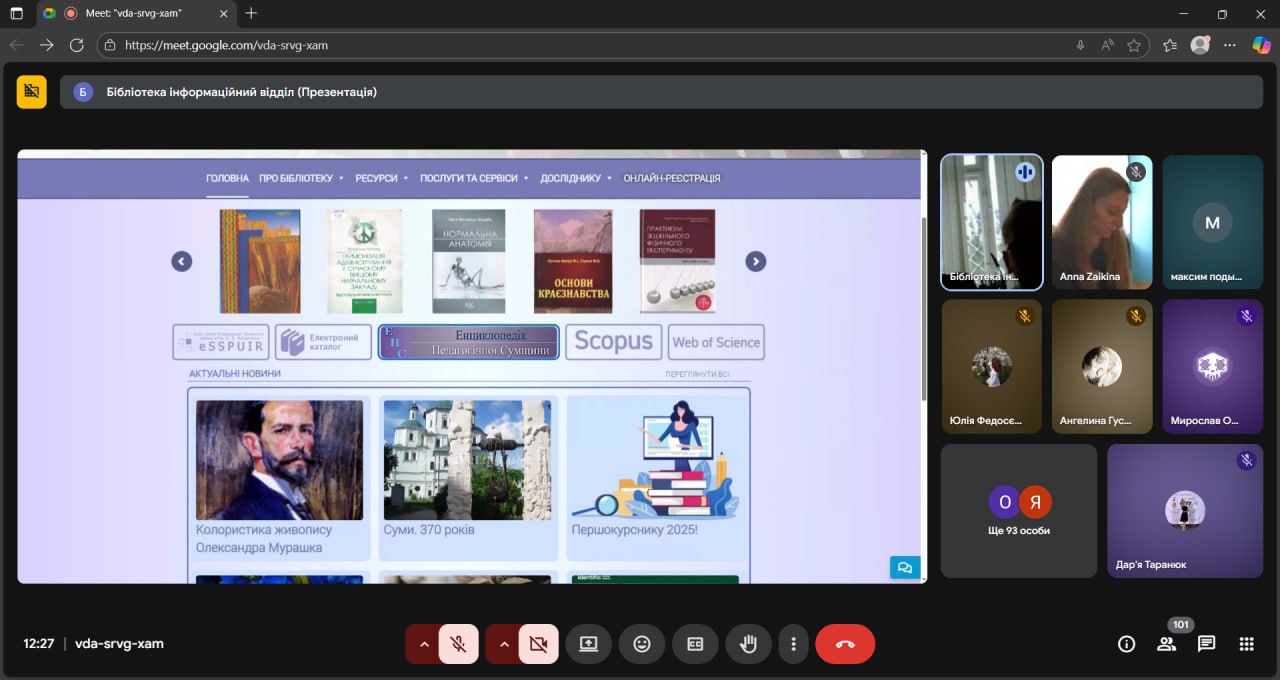1280x680 pixels.
Task: Click the Ще 93 особи participants tile
Action: [1018, 510]
